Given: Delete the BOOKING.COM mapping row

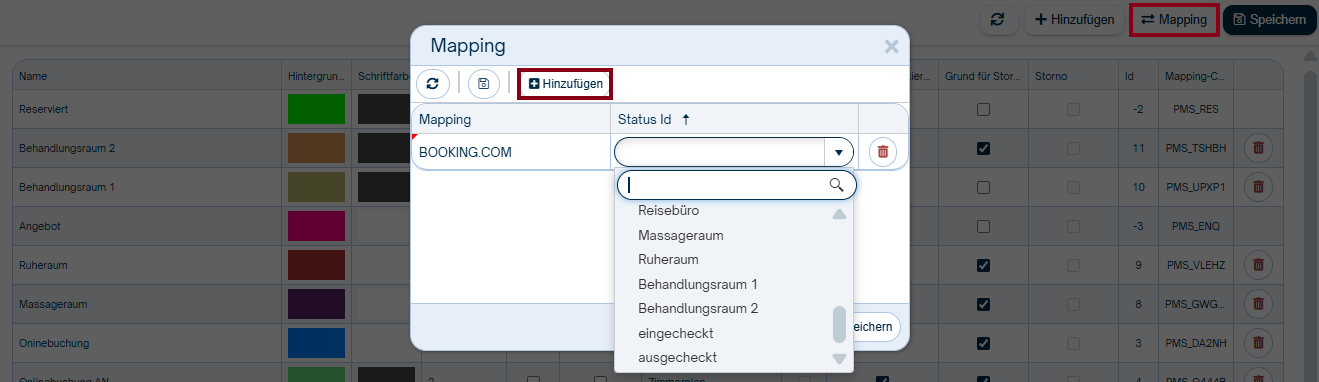Looking at the screenshot, I should (x=883, y=152).
